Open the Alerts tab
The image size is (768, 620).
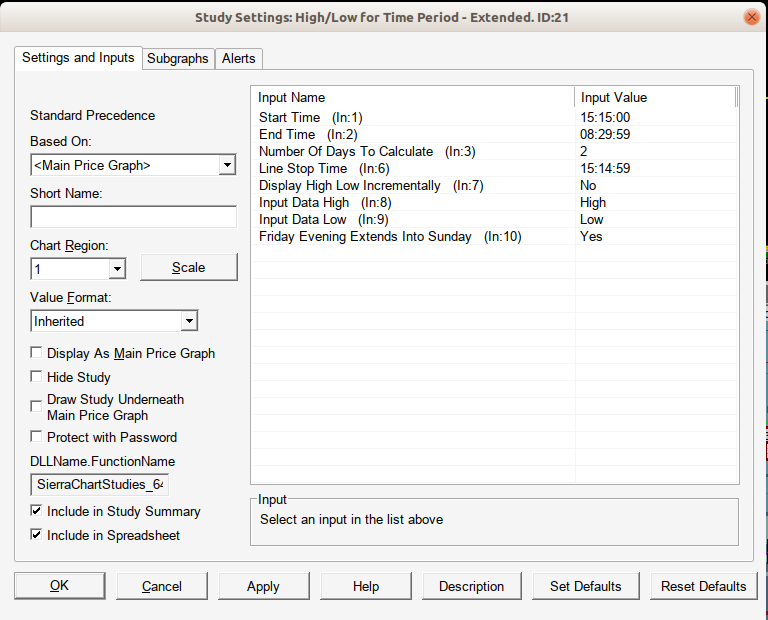coord(239,59)
